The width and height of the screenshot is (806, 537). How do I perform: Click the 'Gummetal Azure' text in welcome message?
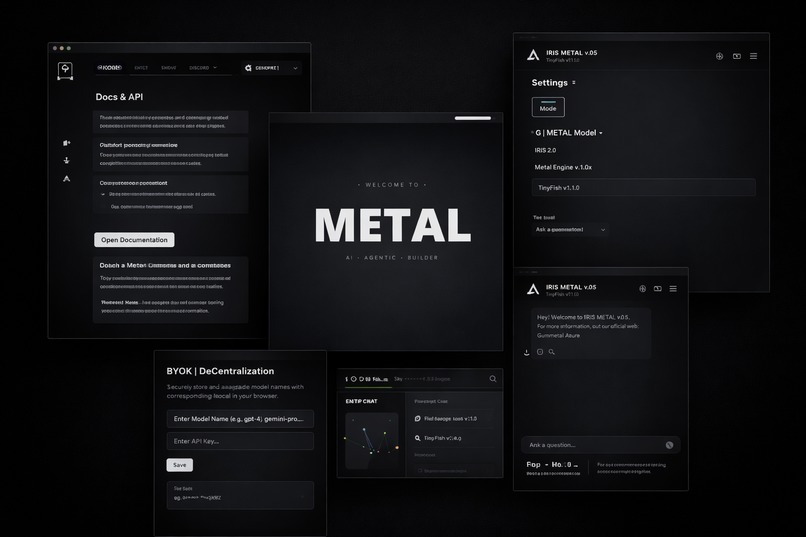point(558,336)
